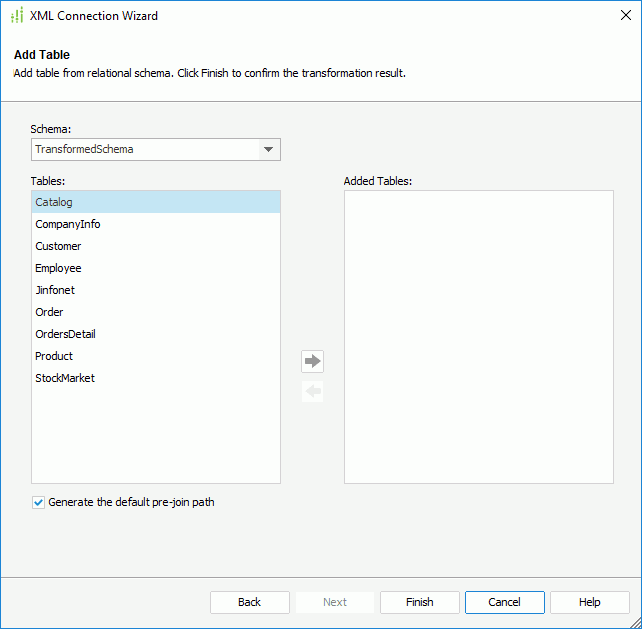Click the Cancel button
This screenshot has width=642, height=629.
[505, 602]
